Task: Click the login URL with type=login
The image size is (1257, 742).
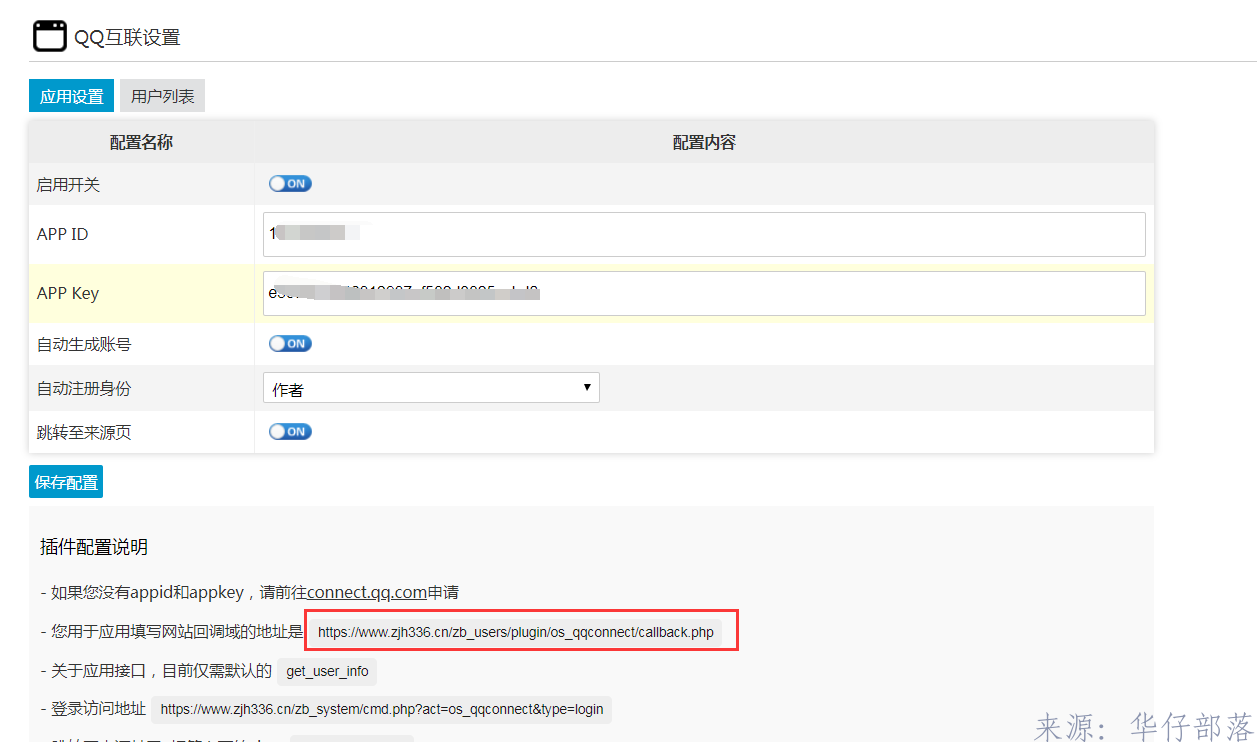Action: [382, 709]
